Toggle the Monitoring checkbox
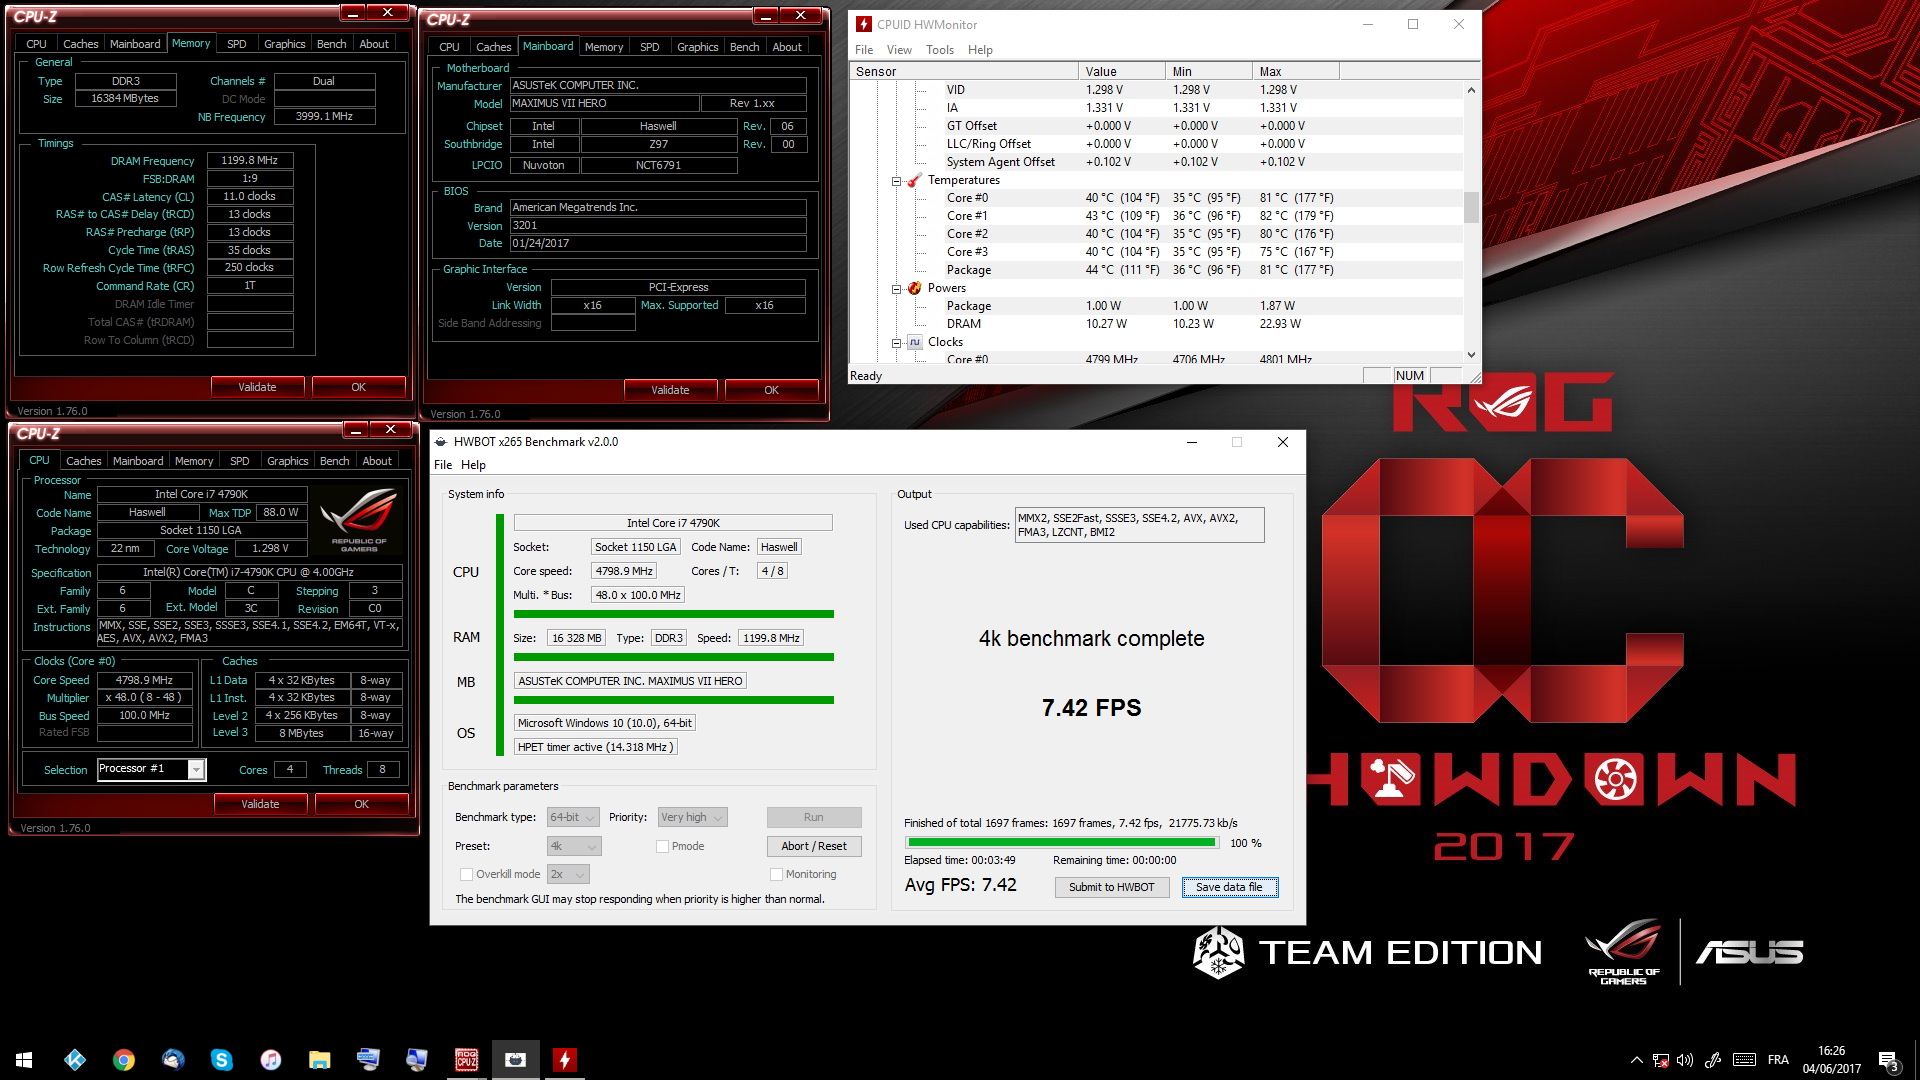 pos(776,874)
